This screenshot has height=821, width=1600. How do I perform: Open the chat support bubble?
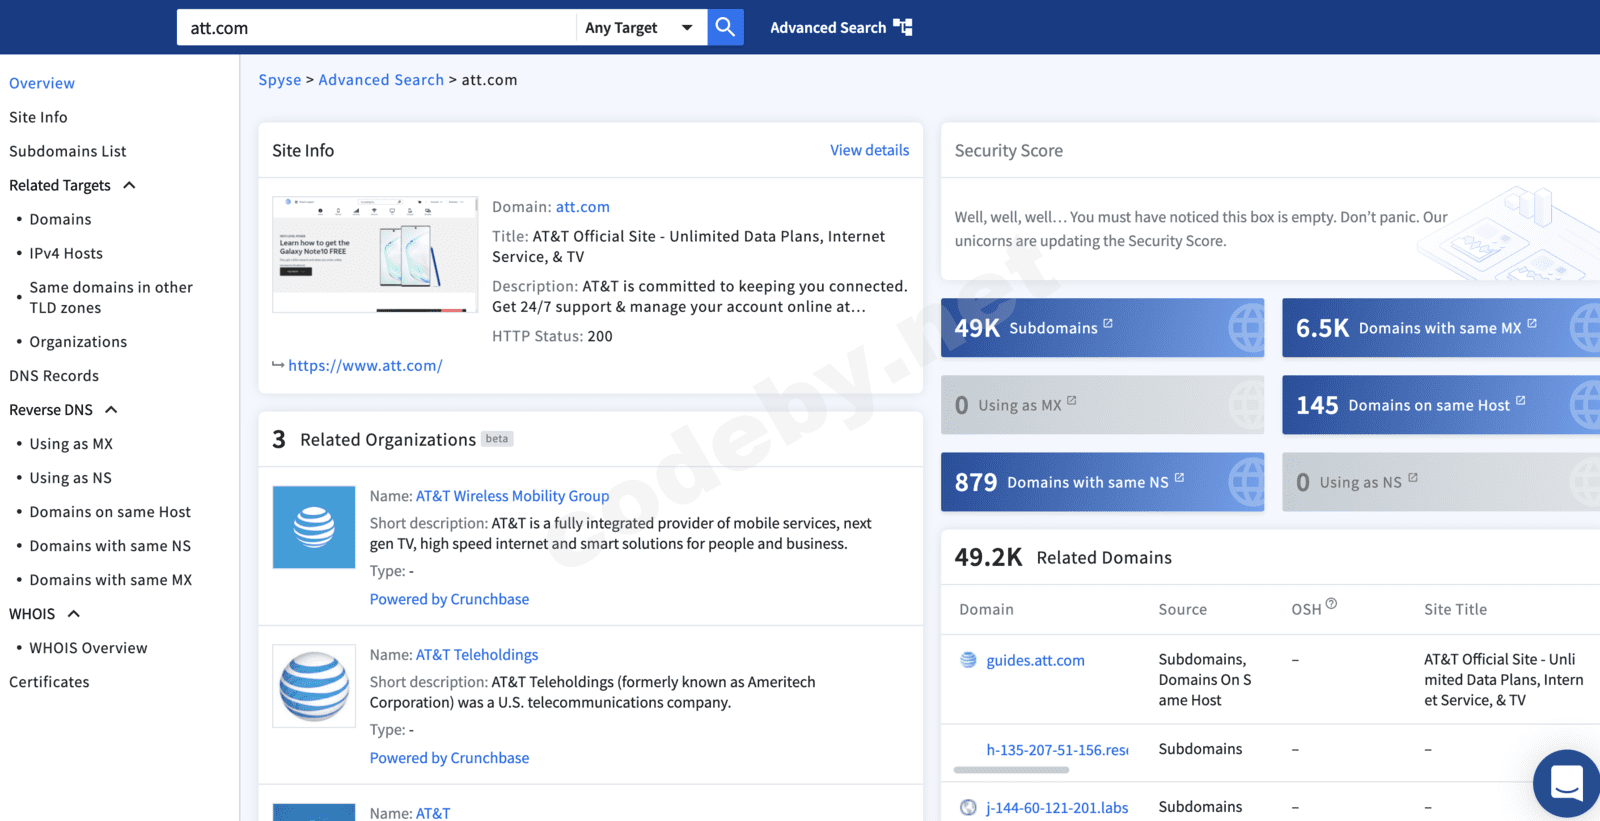(1566, 784)
